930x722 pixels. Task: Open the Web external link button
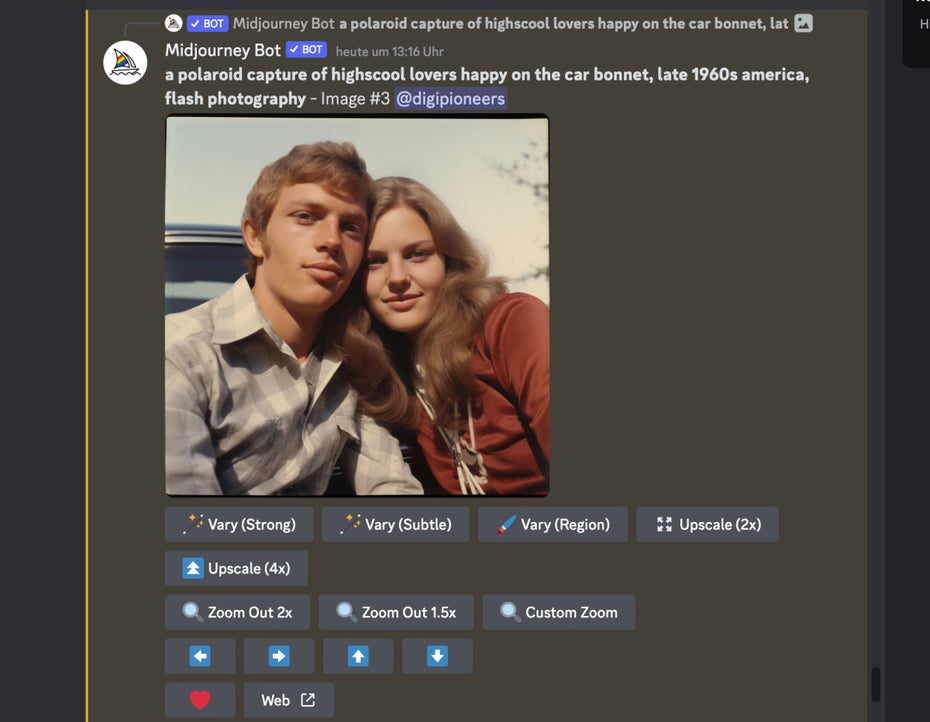click(x=288, y=700)
